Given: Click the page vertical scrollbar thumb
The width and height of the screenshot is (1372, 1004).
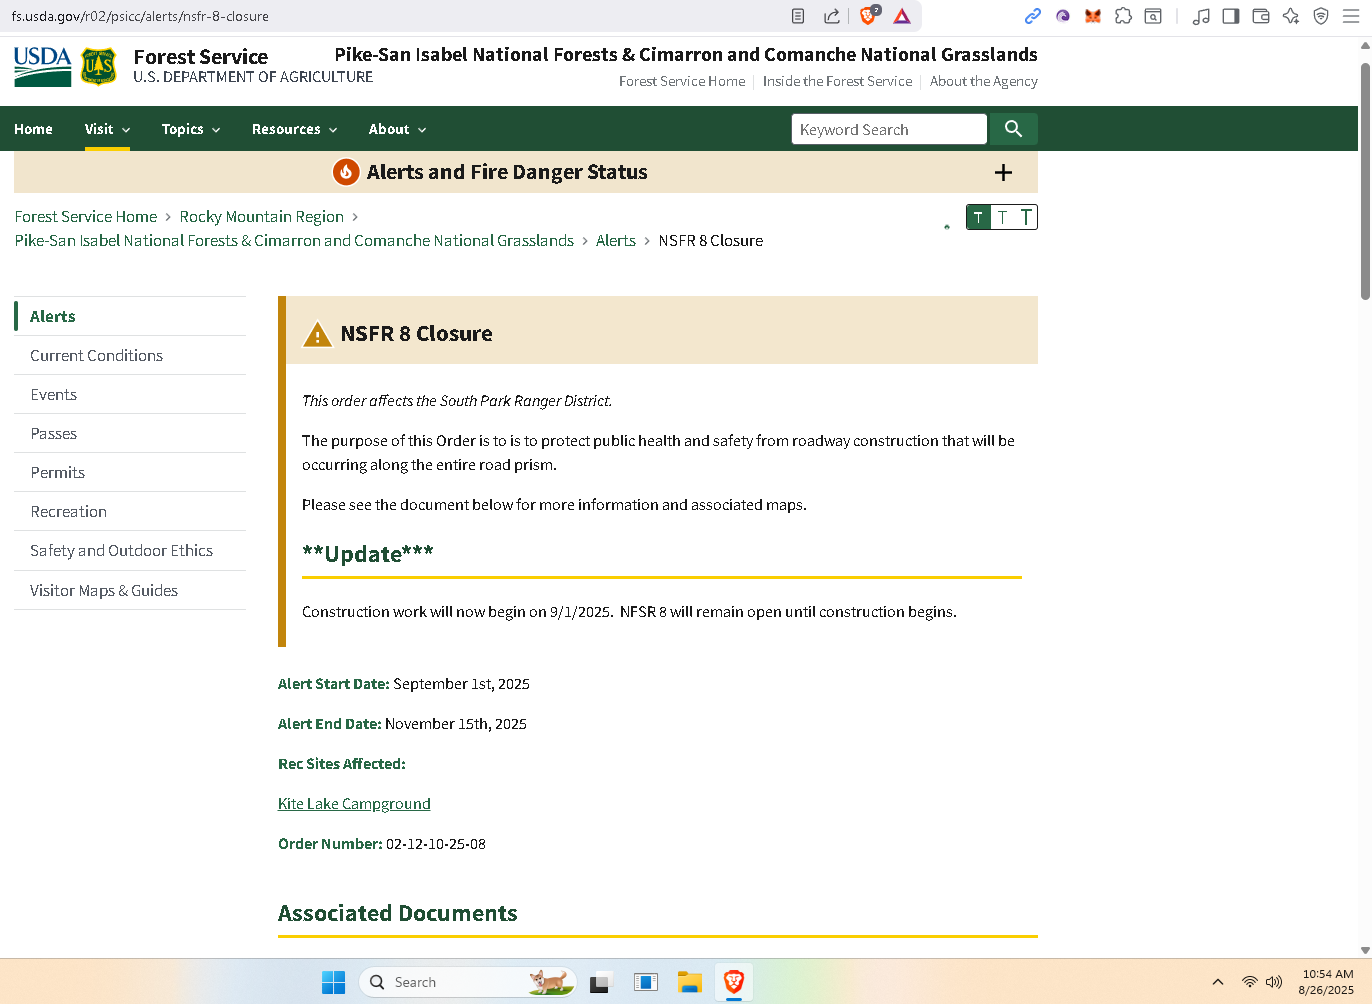Looking at the screenshot, I should pyautogui.click(x=1365, y=180).
